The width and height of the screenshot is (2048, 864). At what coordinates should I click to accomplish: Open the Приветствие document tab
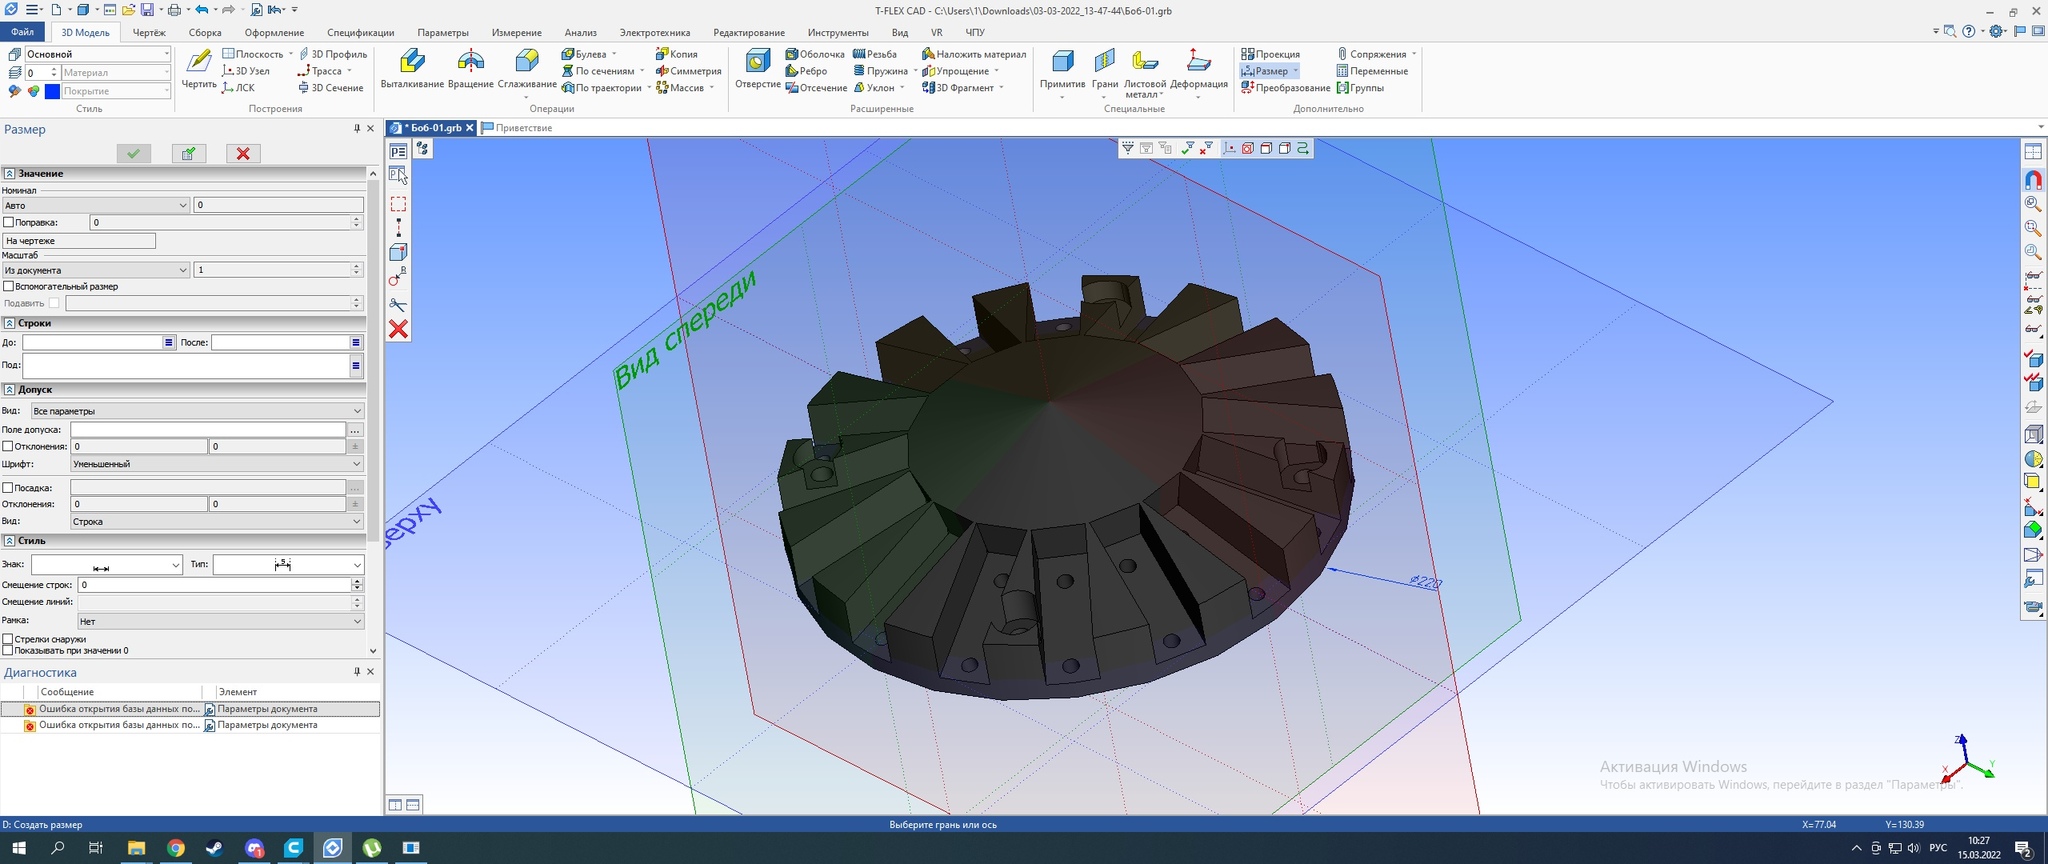523,128
